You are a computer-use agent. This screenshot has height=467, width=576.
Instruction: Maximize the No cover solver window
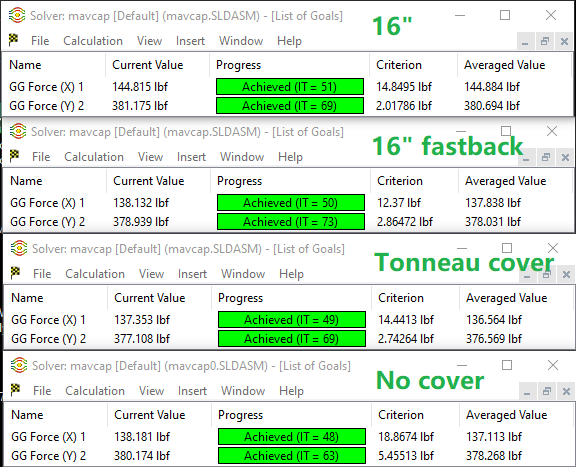point(507,365)
